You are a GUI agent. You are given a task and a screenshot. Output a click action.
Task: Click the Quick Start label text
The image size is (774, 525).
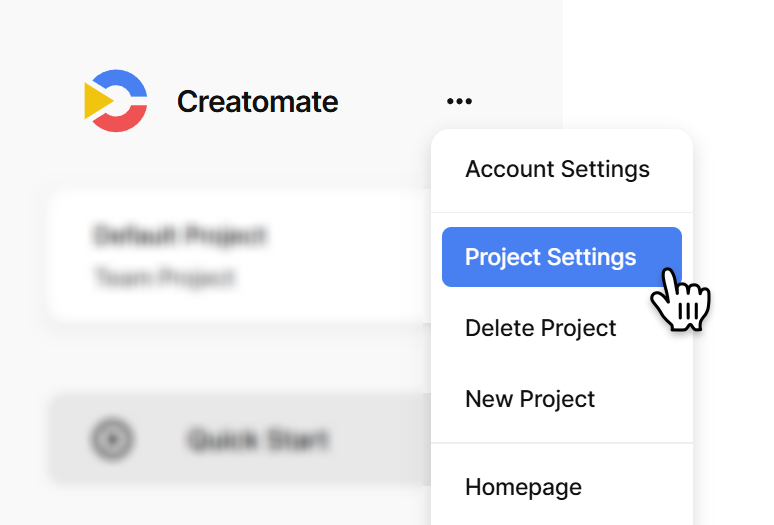(258, 439)
